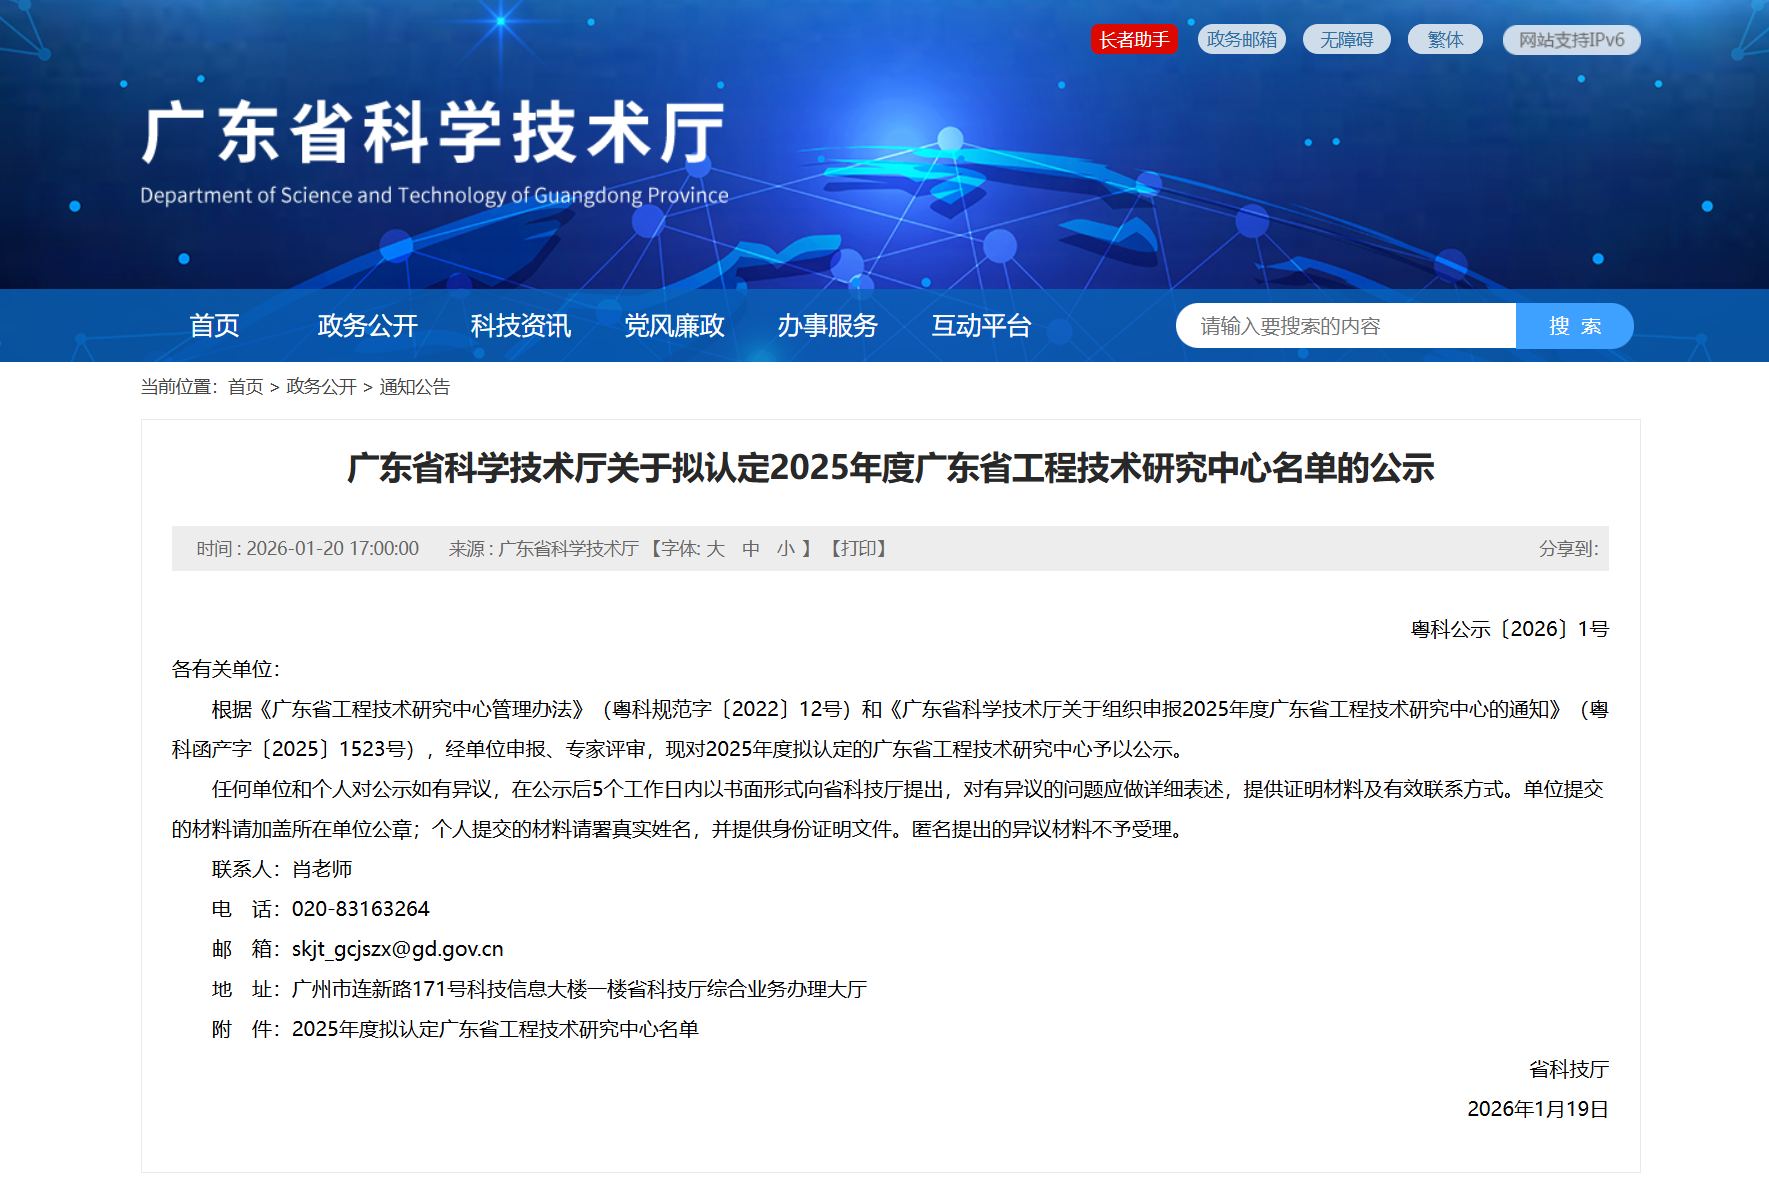Screen dimensions: 1769x1191
Task: Open the 互动平台 section
Action: coord(981,325)
